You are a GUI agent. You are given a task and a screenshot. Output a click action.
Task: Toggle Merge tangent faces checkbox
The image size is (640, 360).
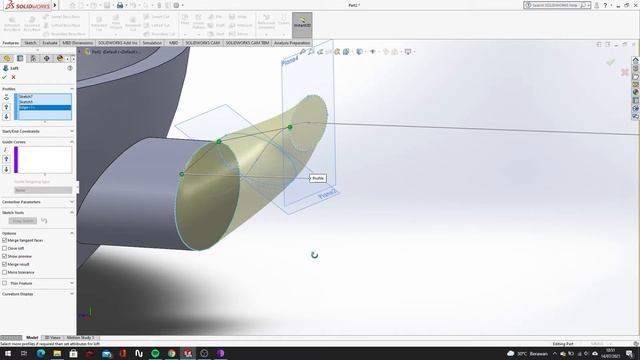pos(4,240)
